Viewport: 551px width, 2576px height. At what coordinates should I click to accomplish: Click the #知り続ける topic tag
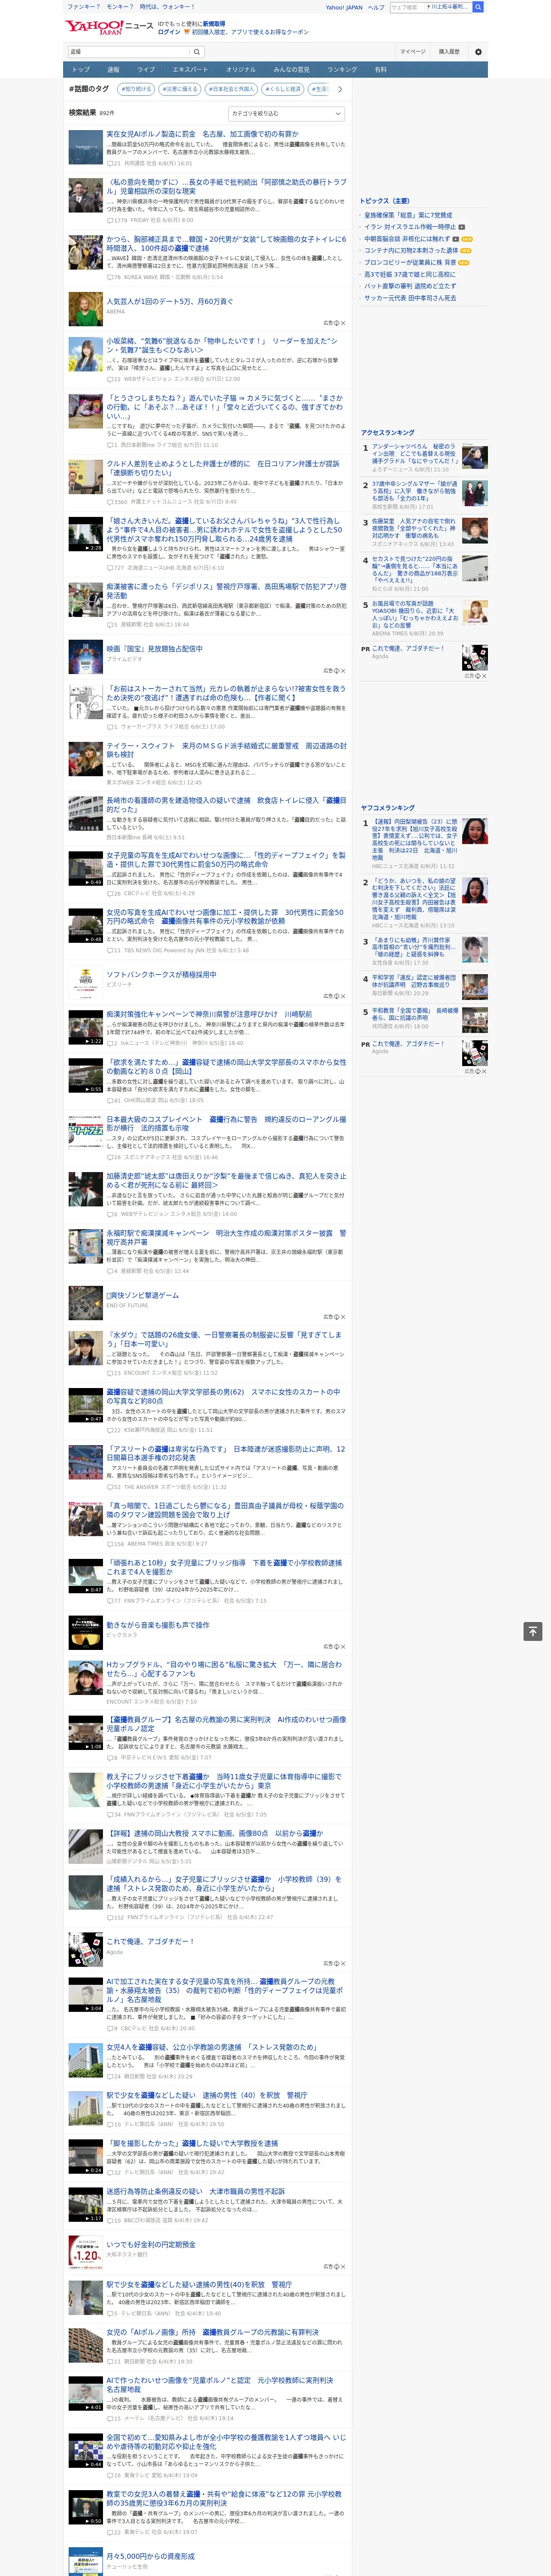(x=137, y=89)
